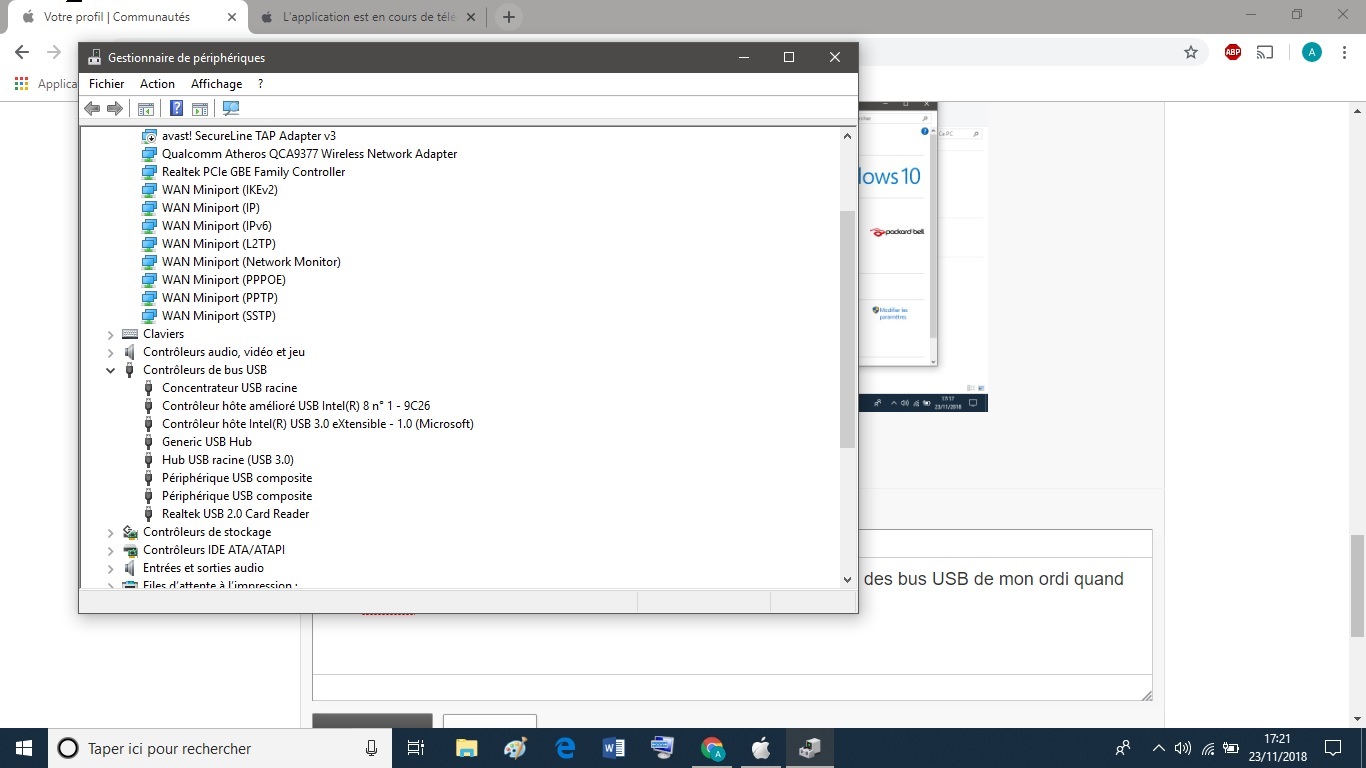Click the scan for hardware changes monitor icon
The image size is (1366, 768).
click(231, 108)
